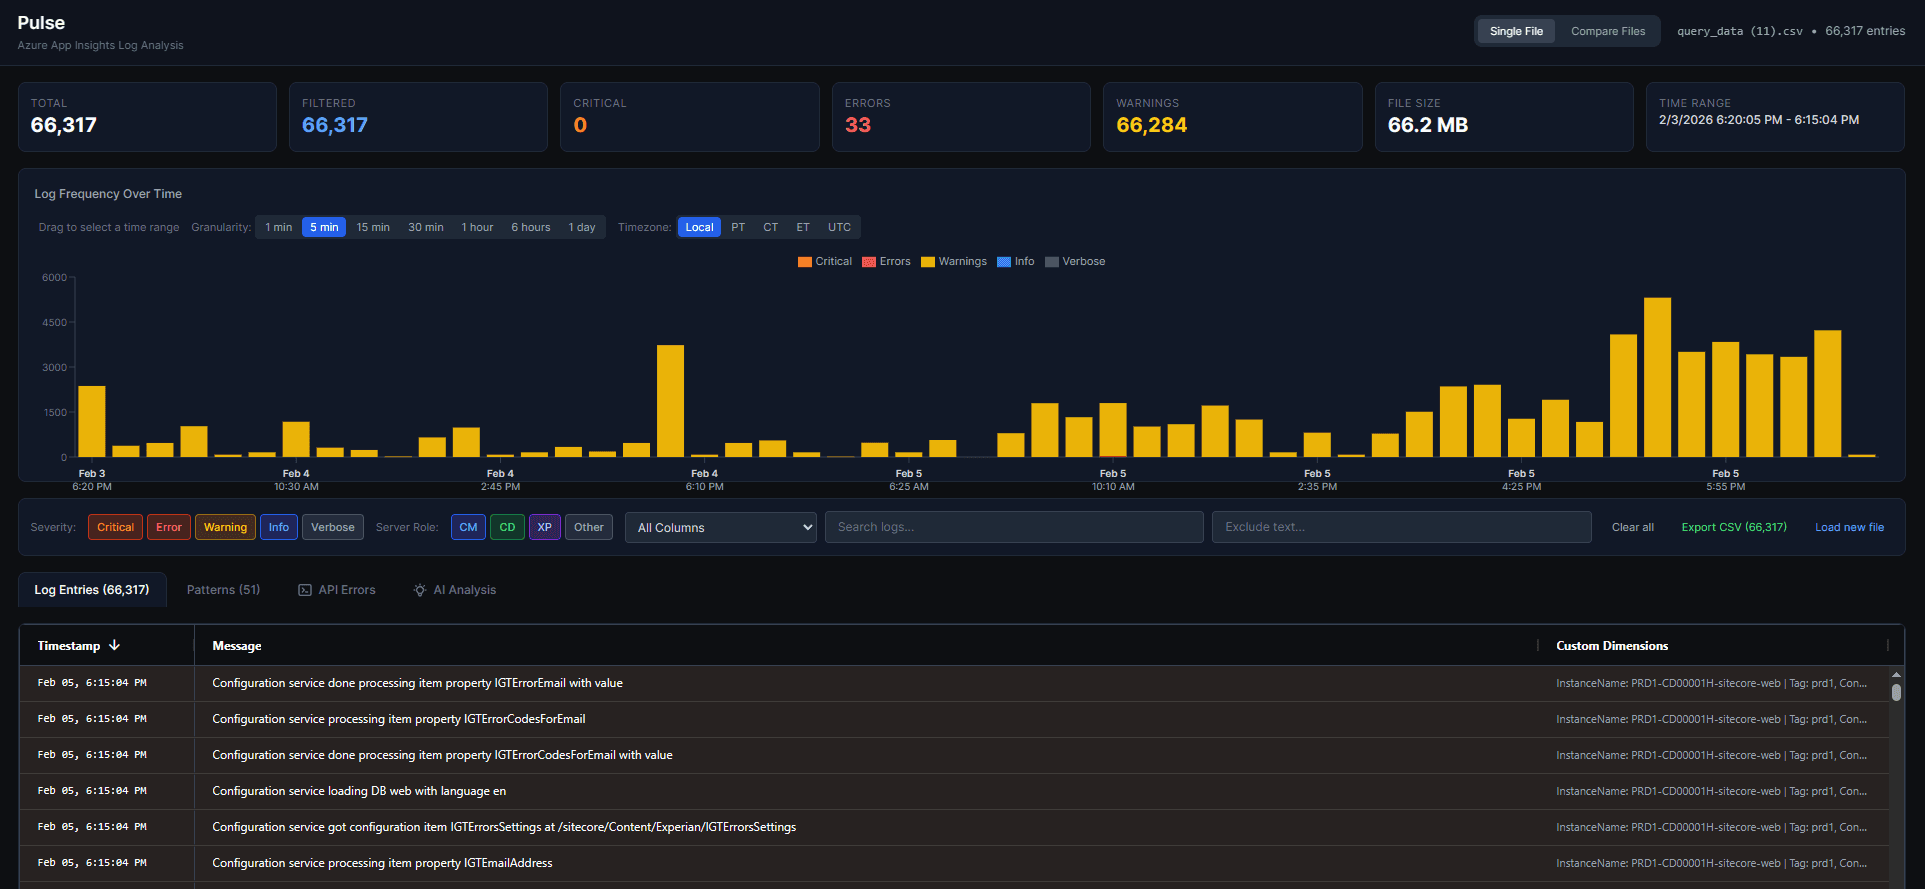
Task: Set granularity to 1 hour
Action: (x=477, y=227)
